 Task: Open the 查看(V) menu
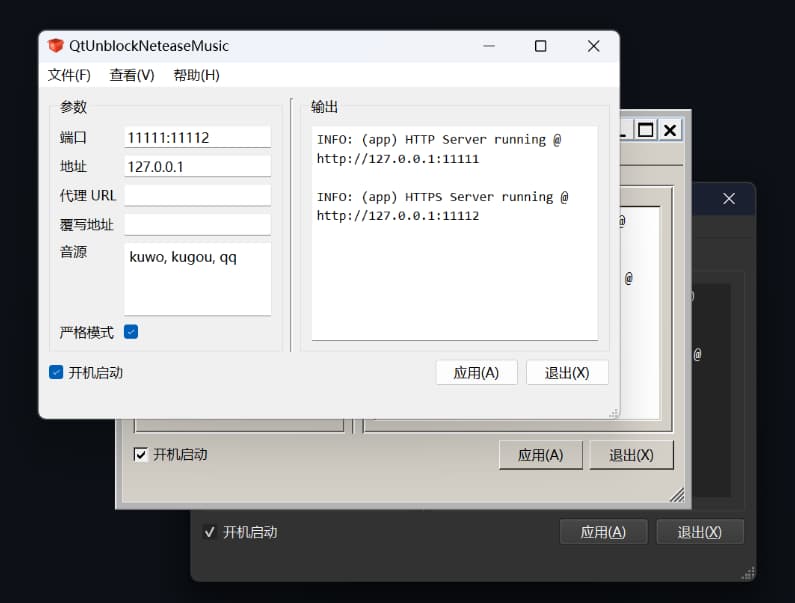132,75
